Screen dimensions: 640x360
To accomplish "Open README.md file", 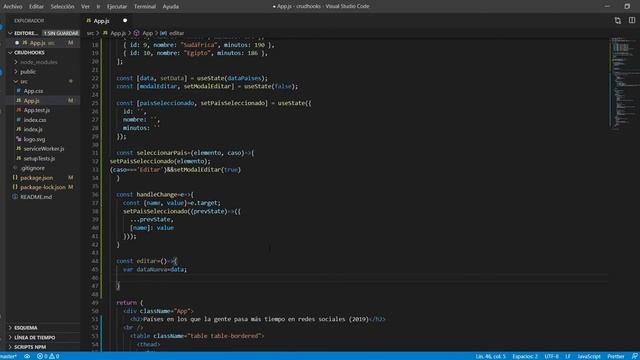I will [x=36, y=197].
